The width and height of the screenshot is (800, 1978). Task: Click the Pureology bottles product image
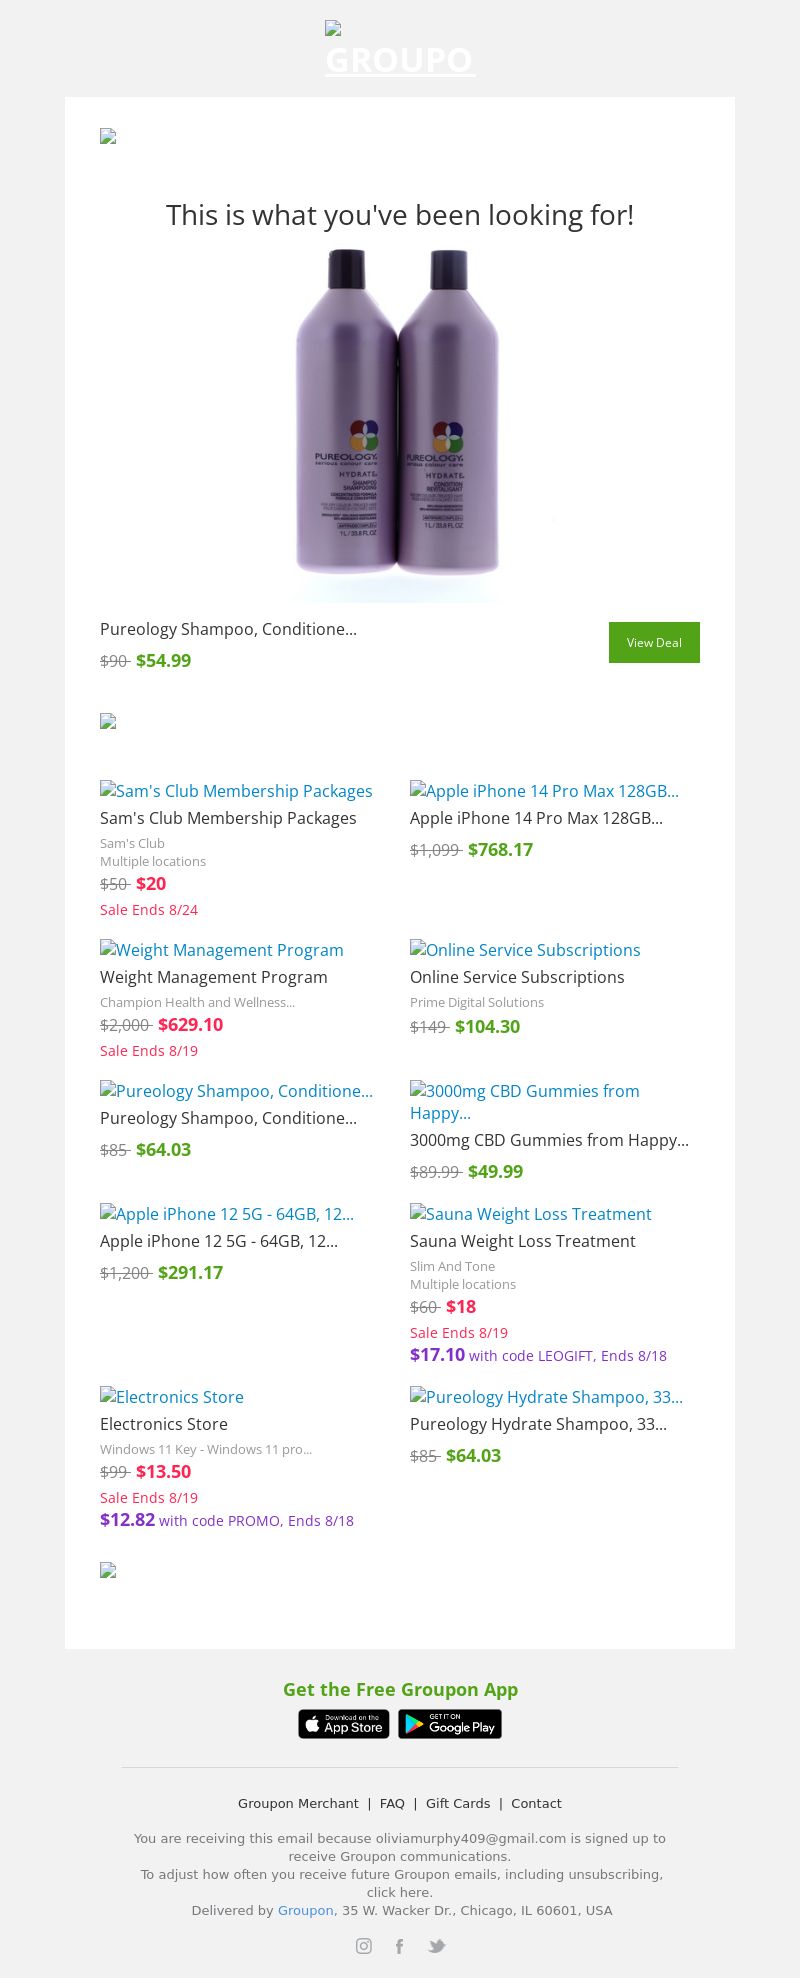(400, 425)
